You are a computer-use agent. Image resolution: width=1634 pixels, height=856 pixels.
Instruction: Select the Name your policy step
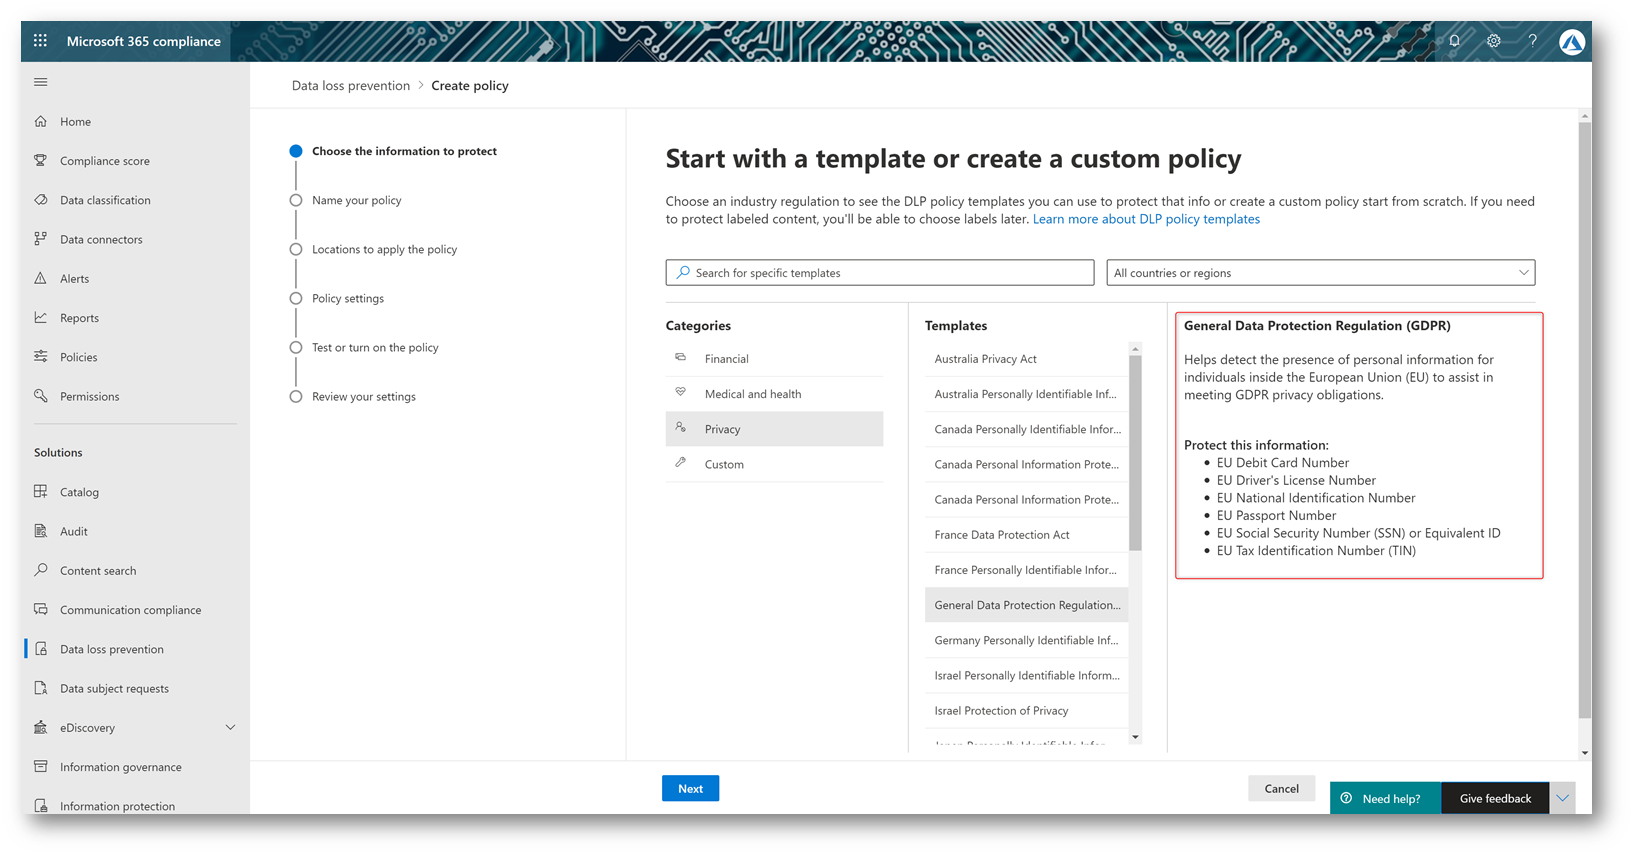[356, 200]
